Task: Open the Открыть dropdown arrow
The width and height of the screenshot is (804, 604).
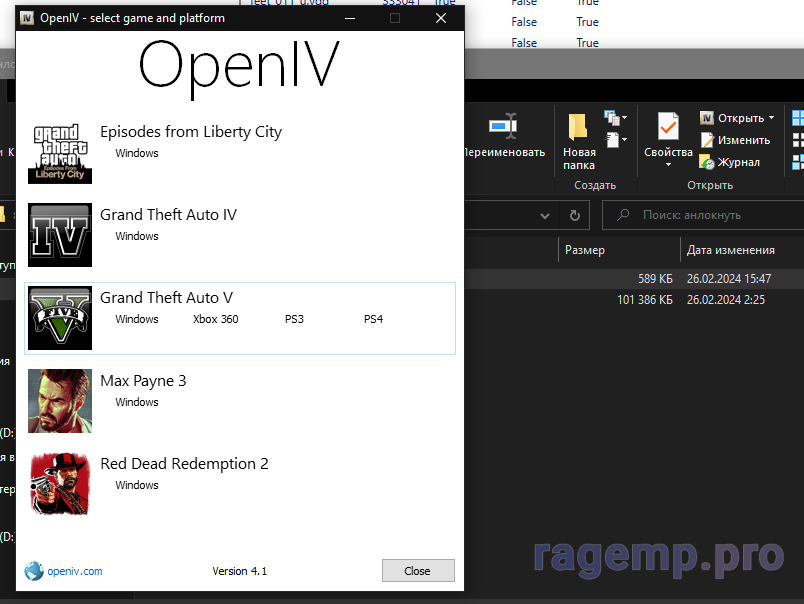Action: [x=772, y=118]
